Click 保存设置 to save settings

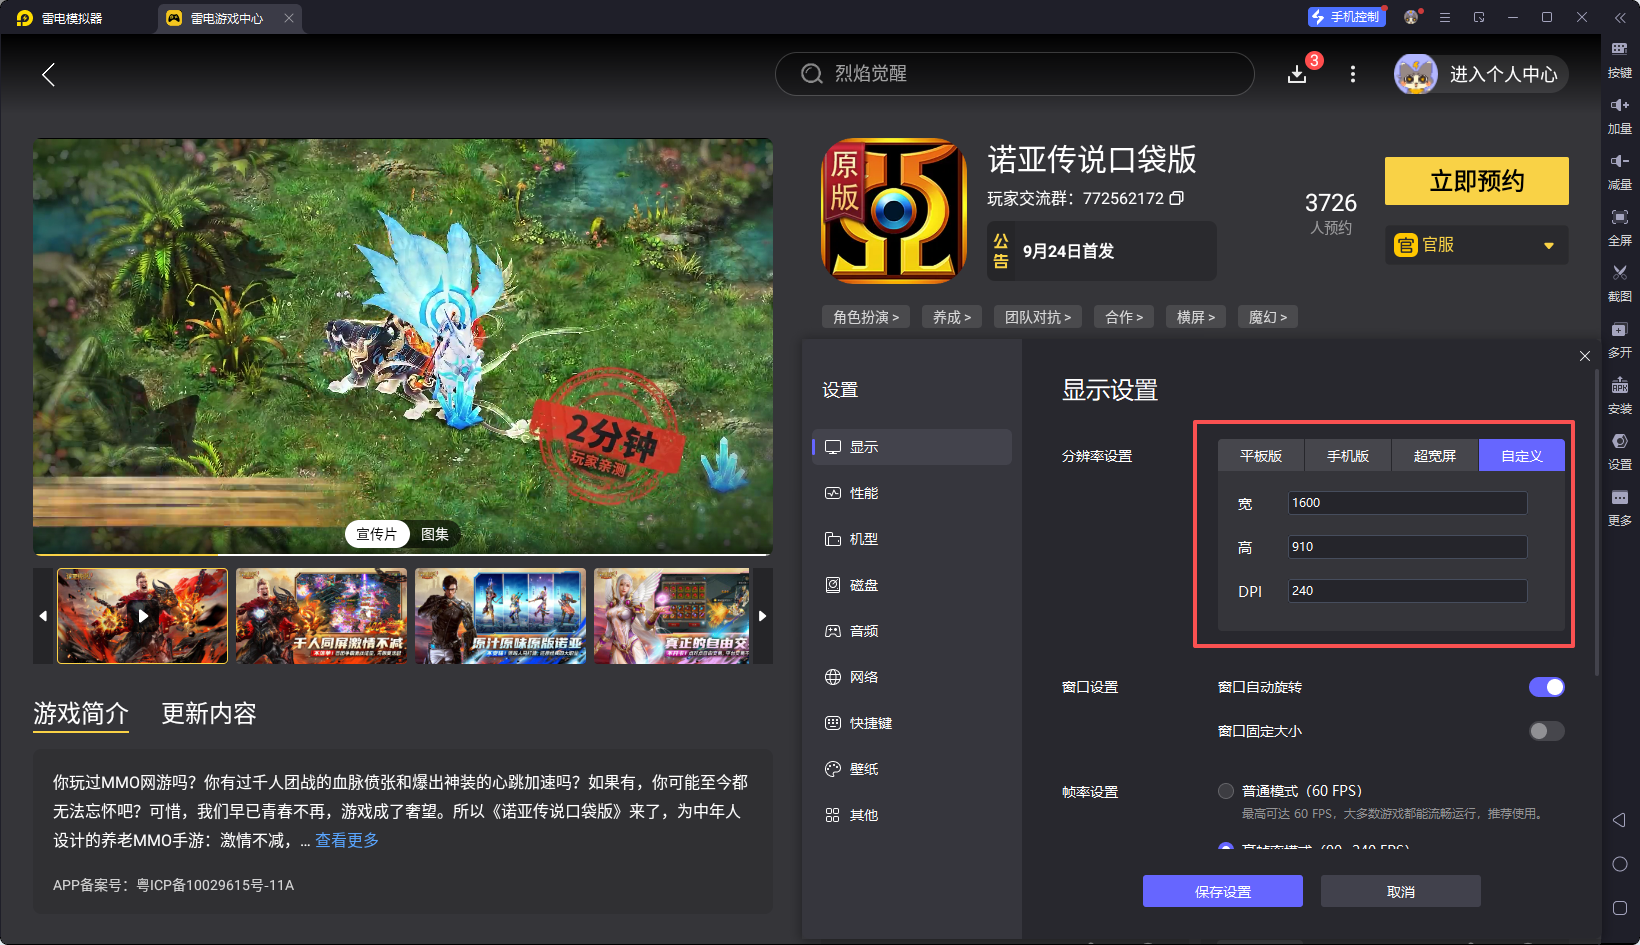click(1223, 891)
